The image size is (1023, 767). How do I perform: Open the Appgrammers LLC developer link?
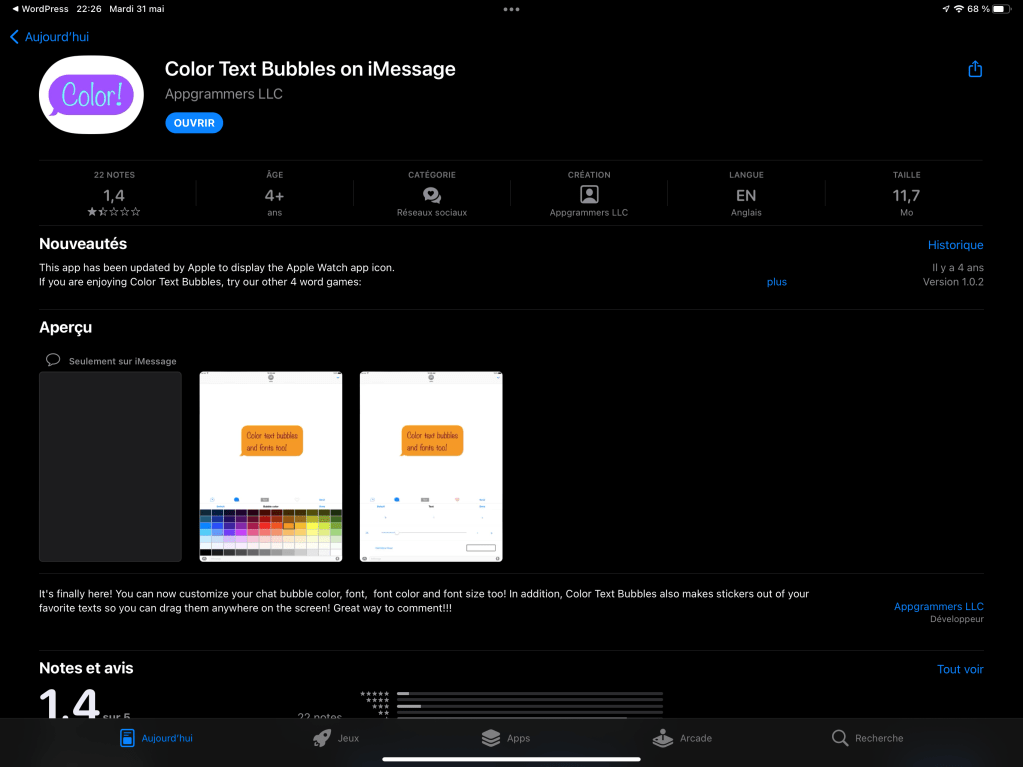[938, 607]
